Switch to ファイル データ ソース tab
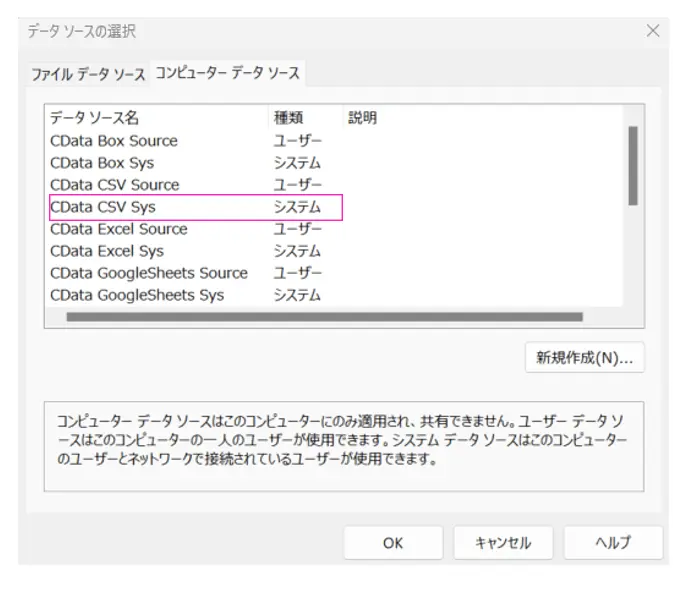688x589 pixels. coord(88,74)
